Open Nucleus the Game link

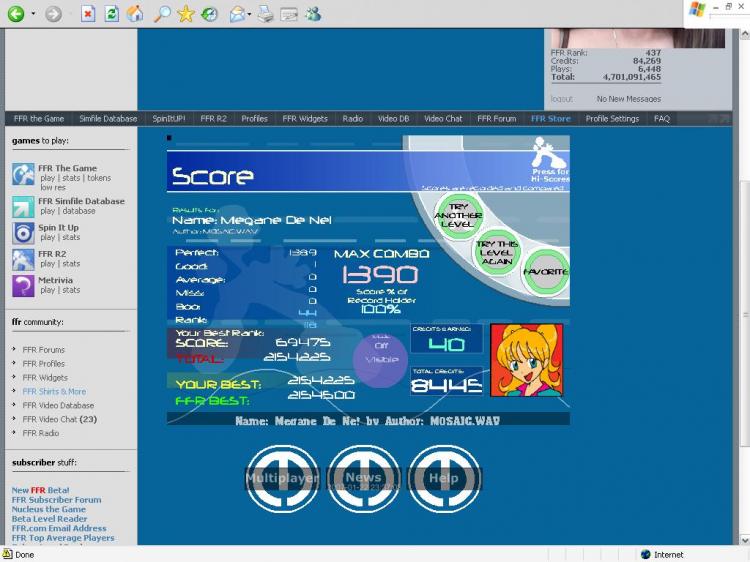tap(49, 509)
